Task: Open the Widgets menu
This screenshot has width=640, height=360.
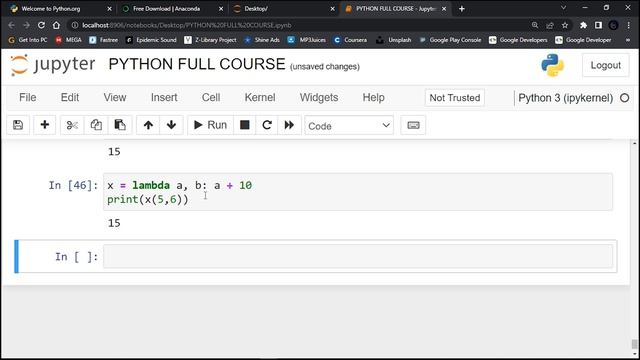Action: tap(319, 98)
